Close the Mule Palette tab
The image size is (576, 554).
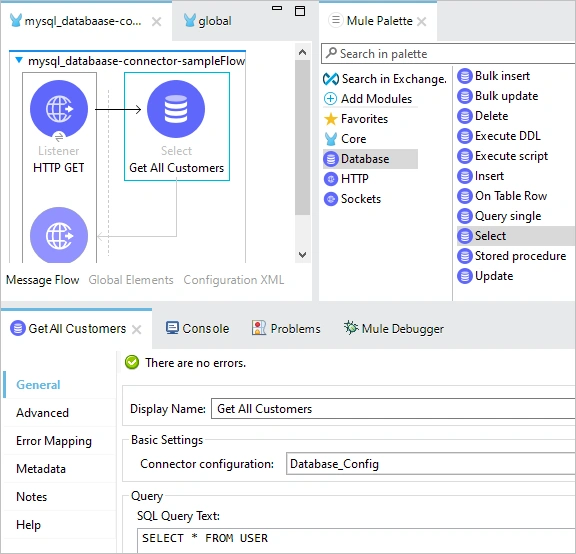422,22
